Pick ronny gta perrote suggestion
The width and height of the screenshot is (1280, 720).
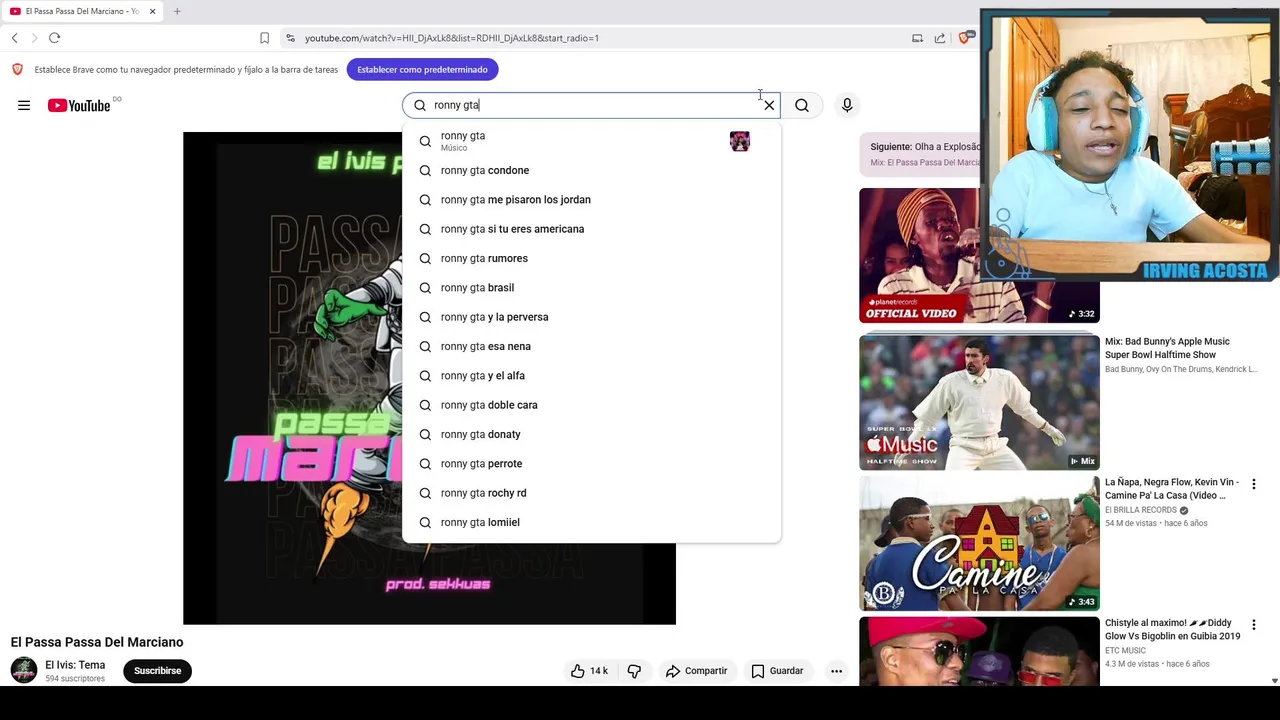point(591,464)
